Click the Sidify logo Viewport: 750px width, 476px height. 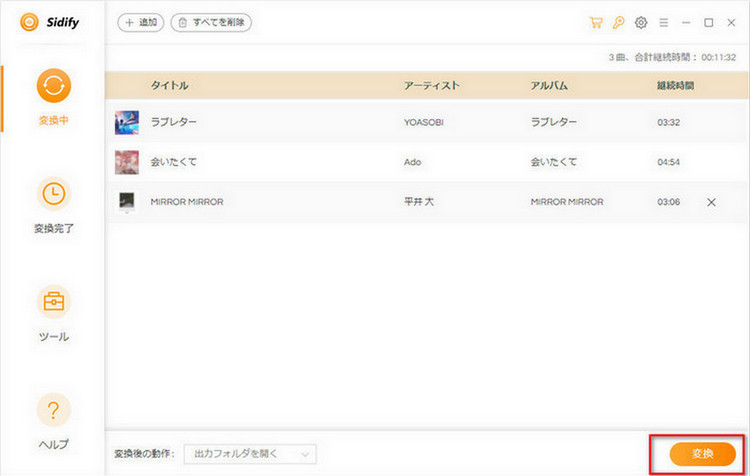click(50, 22)
